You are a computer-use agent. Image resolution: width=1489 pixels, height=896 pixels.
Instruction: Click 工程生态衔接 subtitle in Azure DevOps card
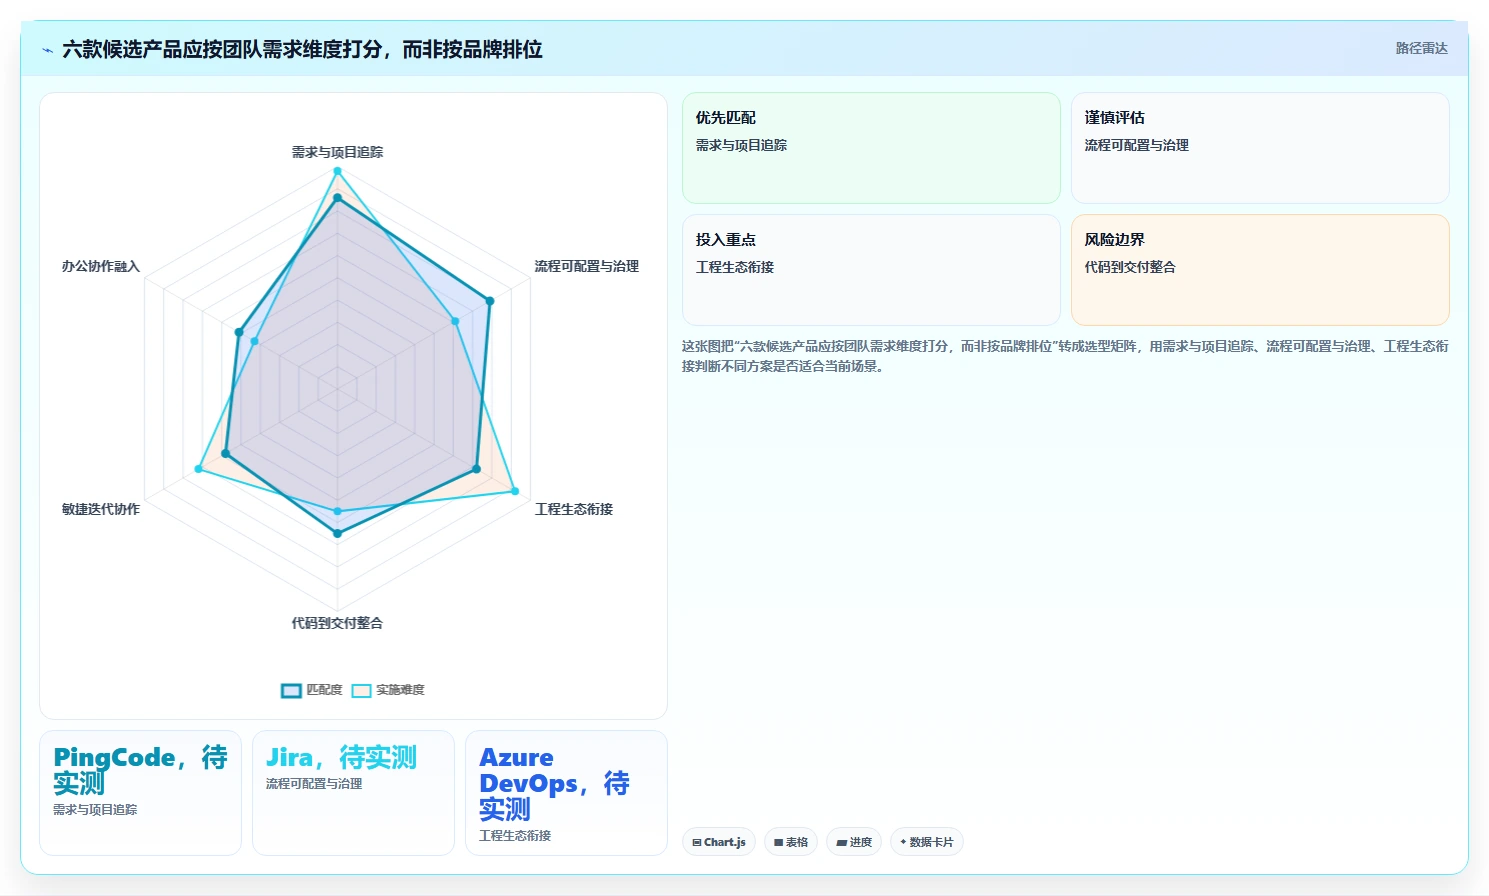pyautogui.click(x=515, y=836)
